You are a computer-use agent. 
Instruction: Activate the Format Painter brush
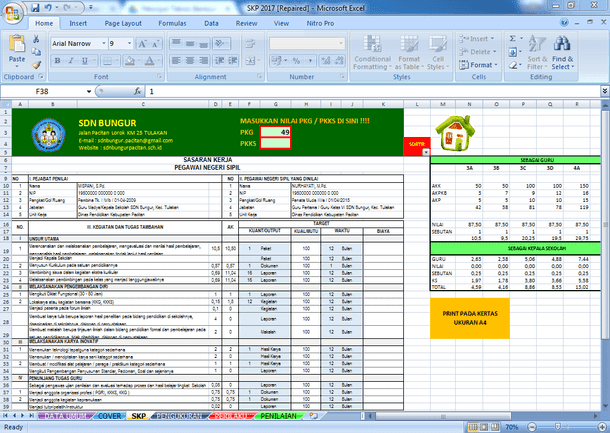click(x=36, y=65)
